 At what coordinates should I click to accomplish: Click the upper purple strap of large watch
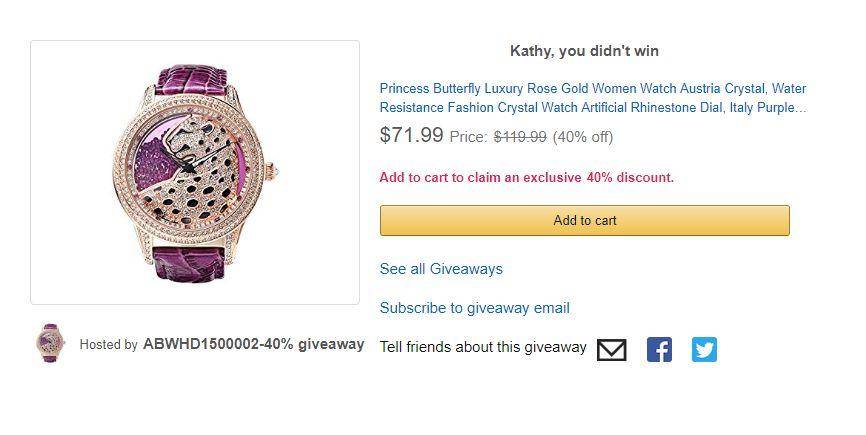193,79
